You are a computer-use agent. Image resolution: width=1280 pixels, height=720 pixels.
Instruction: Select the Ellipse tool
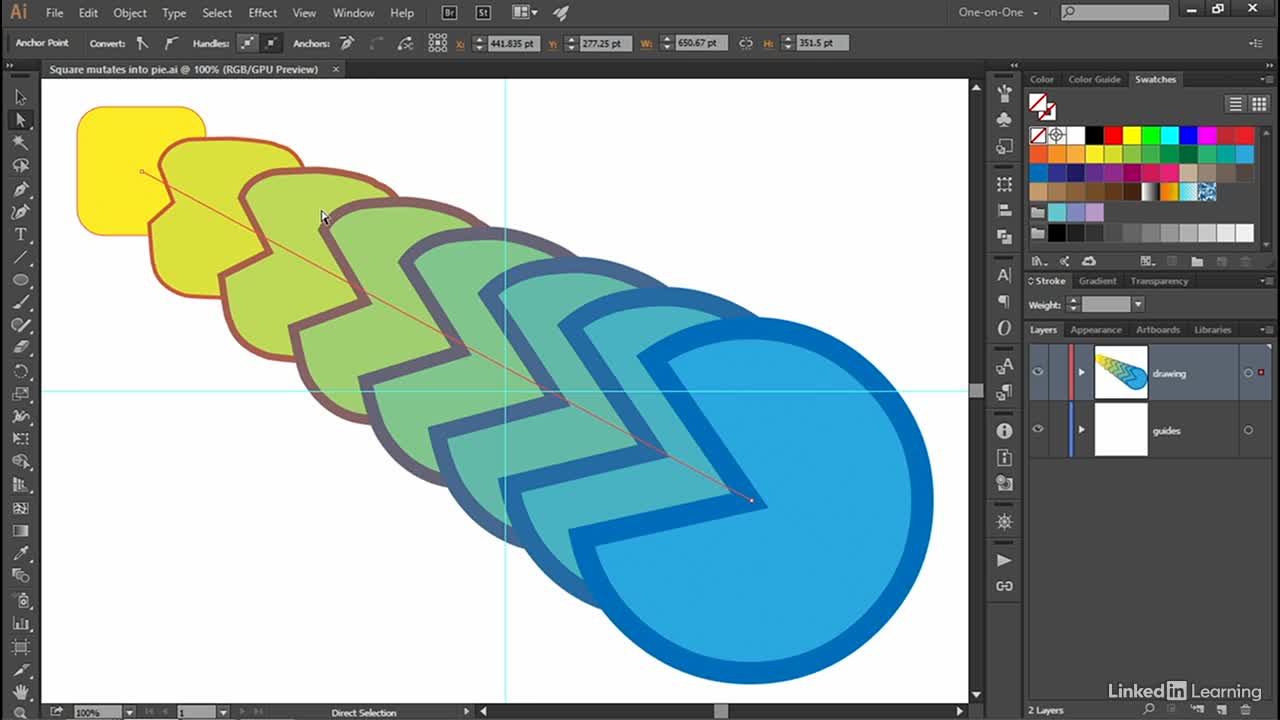tap(20, 280)
